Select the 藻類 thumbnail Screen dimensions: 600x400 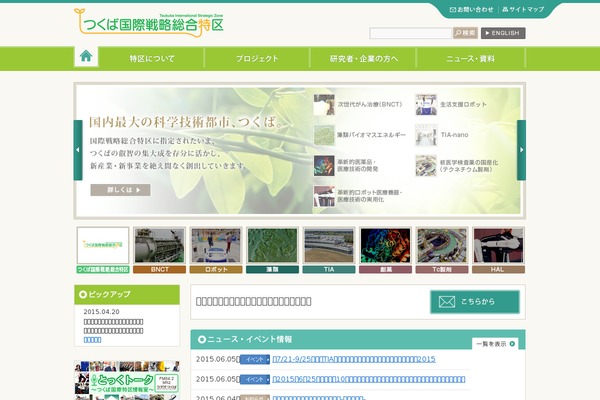point(272,250)
